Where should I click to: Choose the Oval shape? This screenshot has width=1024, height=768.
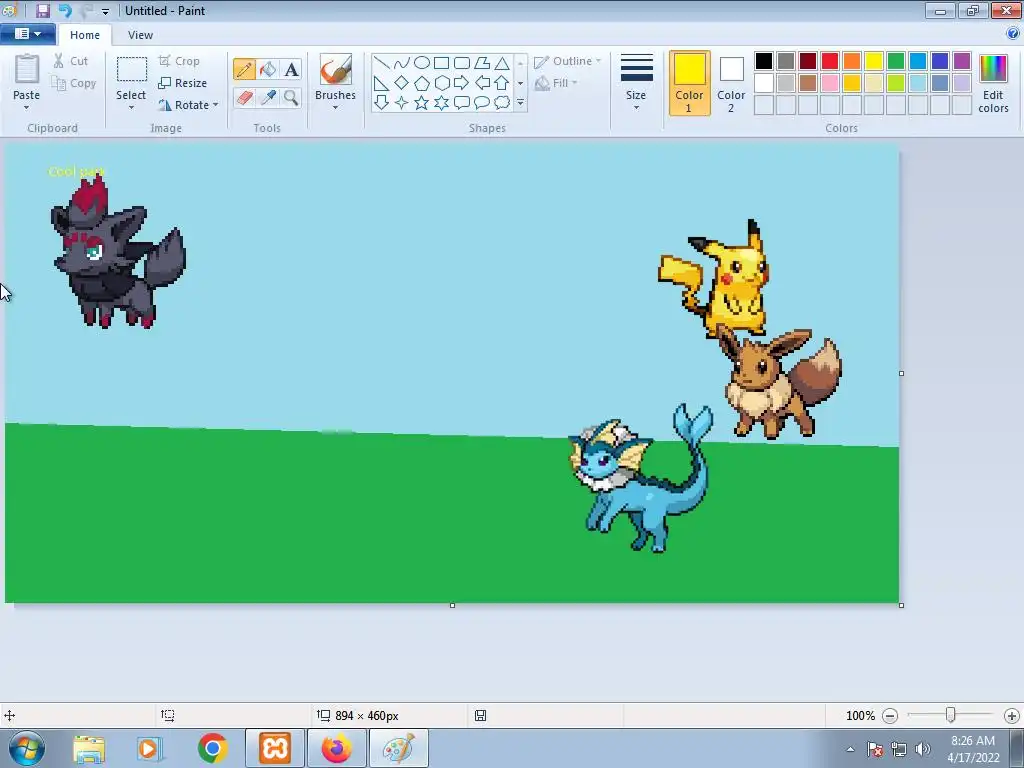(422, 63)
